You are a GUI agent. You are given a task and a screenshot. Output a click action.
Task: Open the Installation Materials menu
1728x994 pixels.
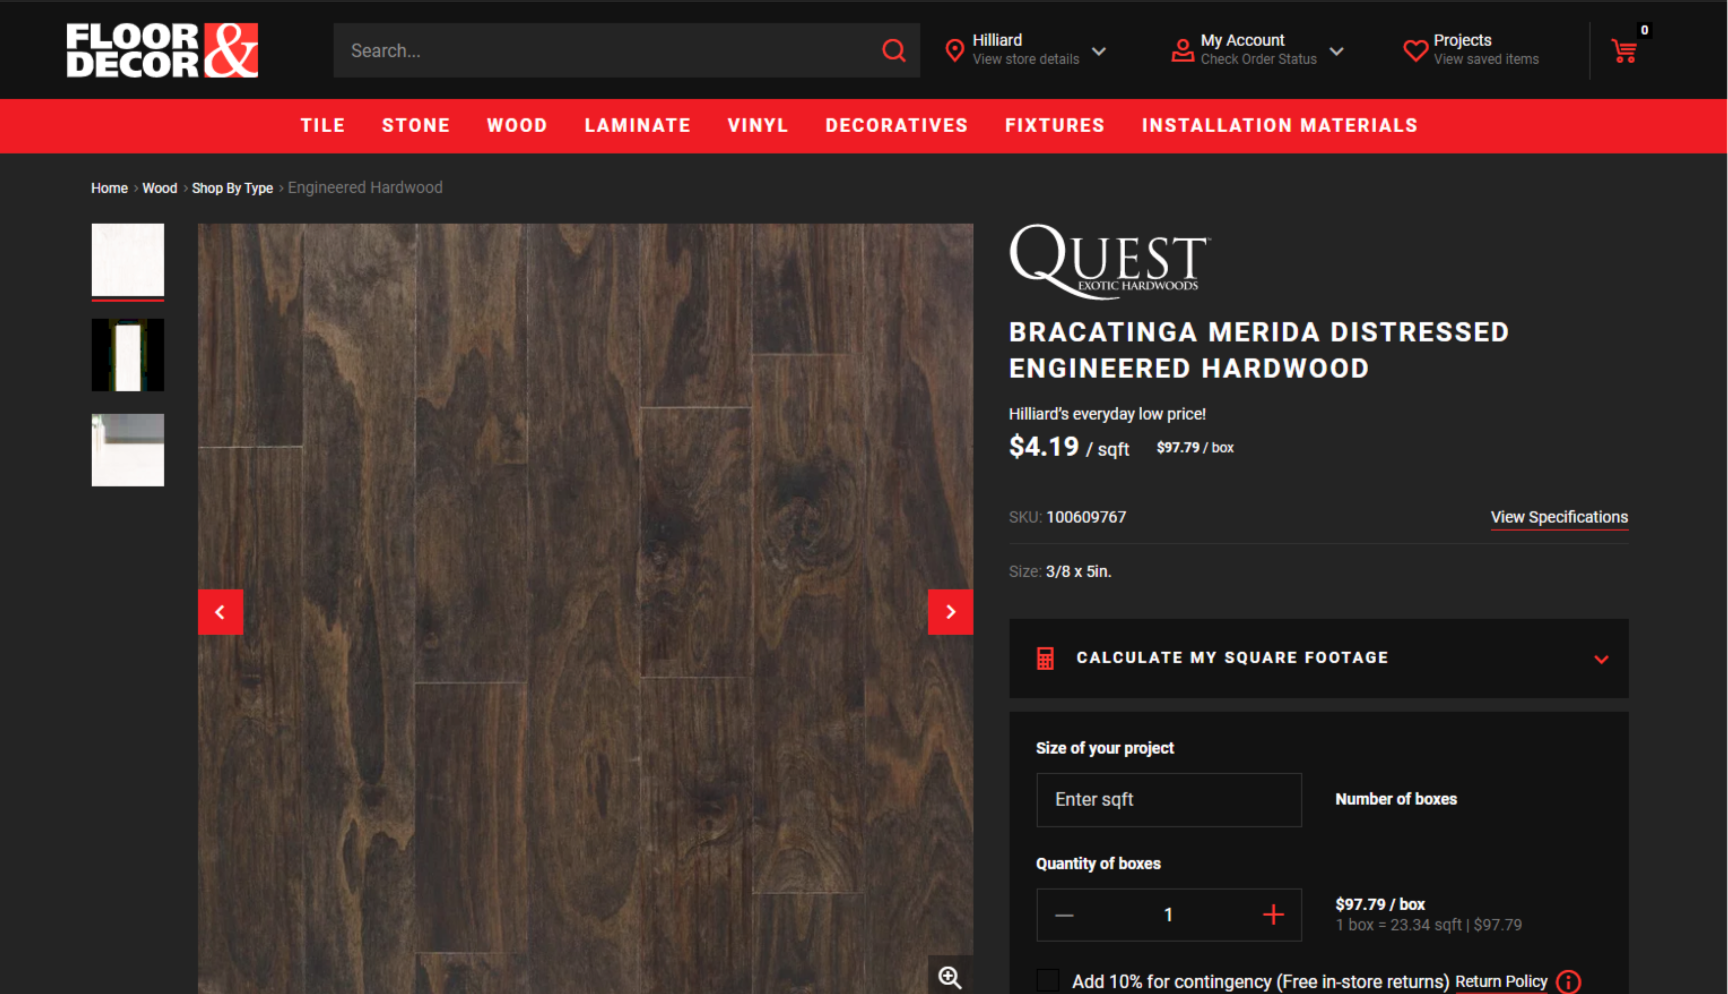pyautogui.click(x=1280, y=125)
